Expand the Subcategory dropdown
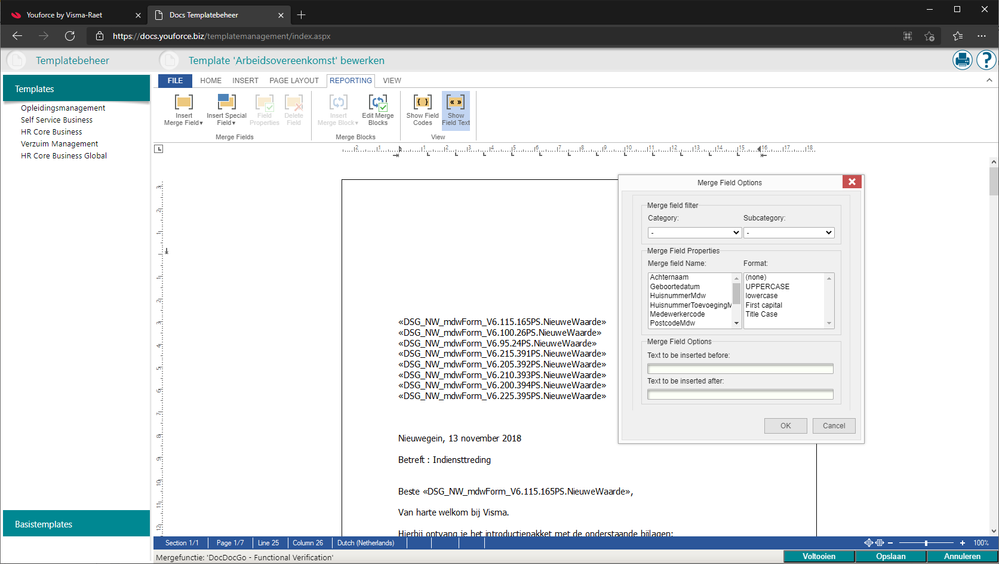The width and height of the screenshot is (999, 564). tap(788, 232)
